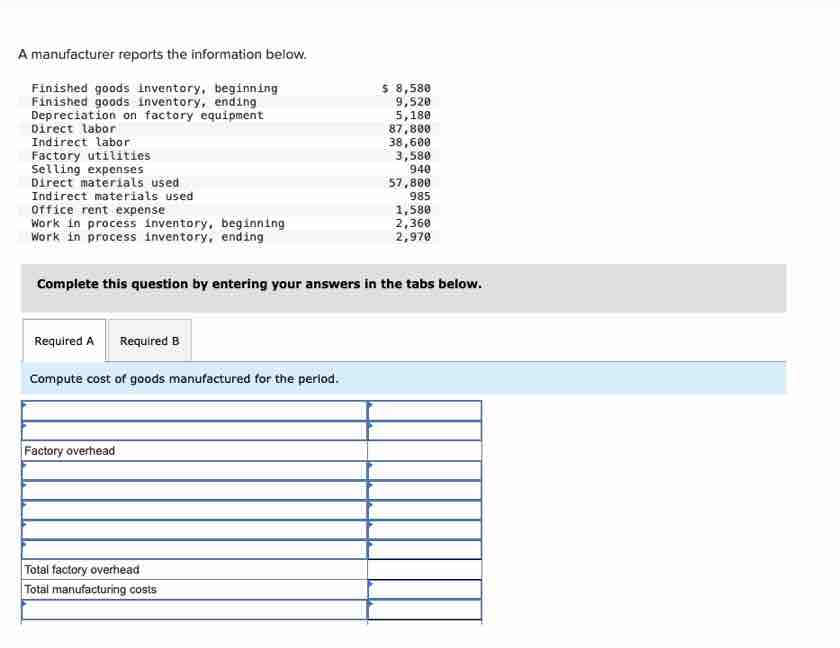Open the first label dropdown below Factory overhead
The image size is (840, 648).
coord(194,471)
